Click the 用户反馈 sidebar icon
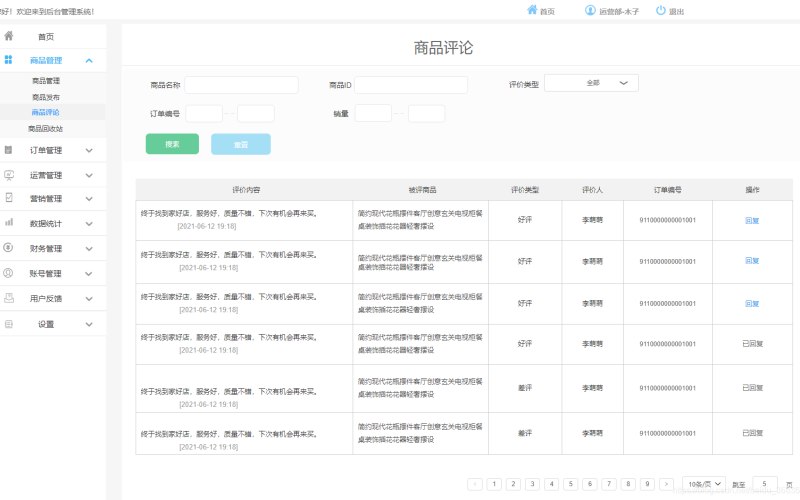This screenshot has width=800, height=500. point(9,298)
